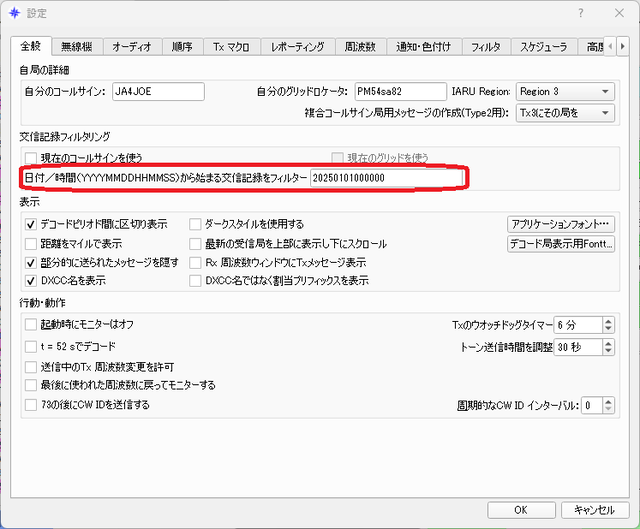640x529 pixels.
Task: Click the up arrow of Txのウオッチドッグタイマー
Action: (x=608, y=322)
